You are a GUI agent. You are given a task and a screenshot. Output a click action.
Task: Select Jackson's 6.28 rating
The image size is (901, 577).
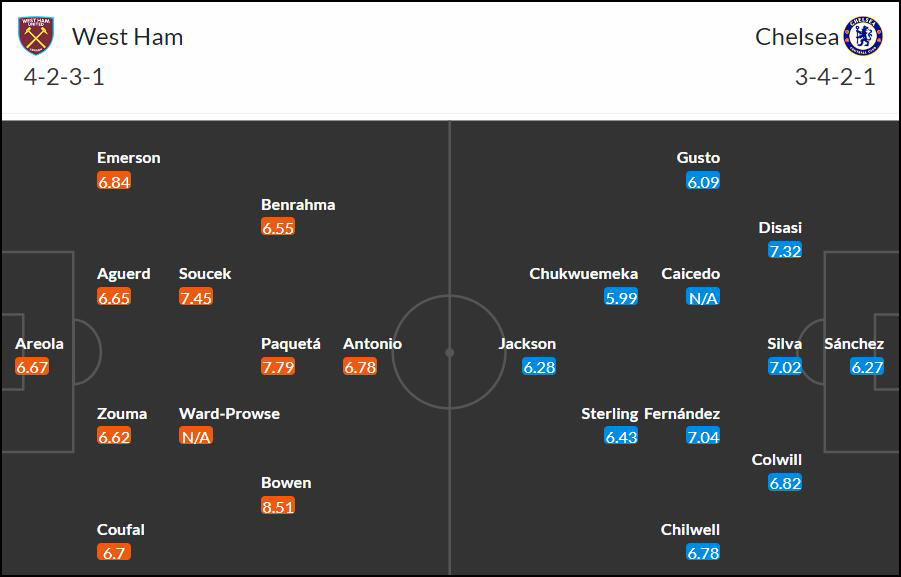539,367
